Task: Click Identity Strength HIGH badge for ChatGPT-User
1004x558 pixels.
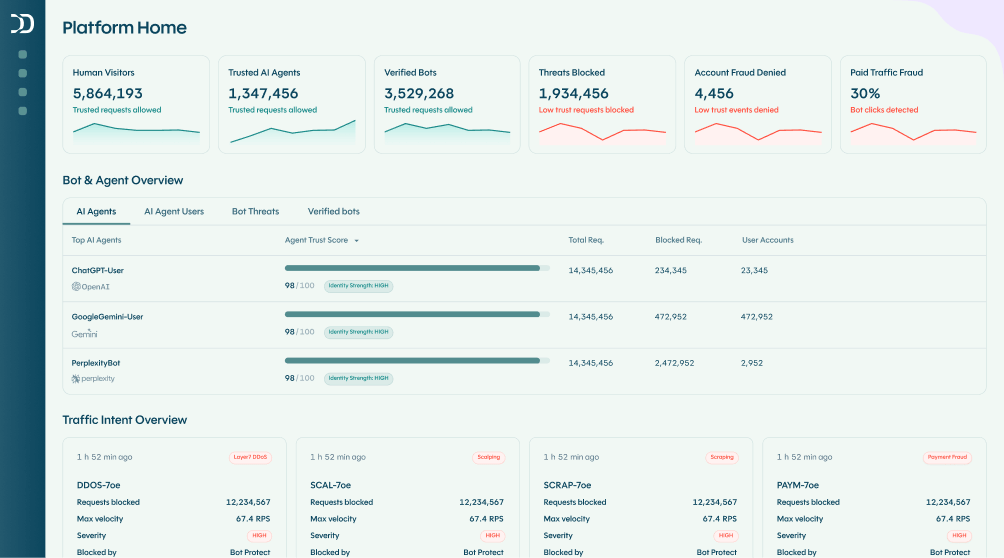Action: (x=359, y=286)
